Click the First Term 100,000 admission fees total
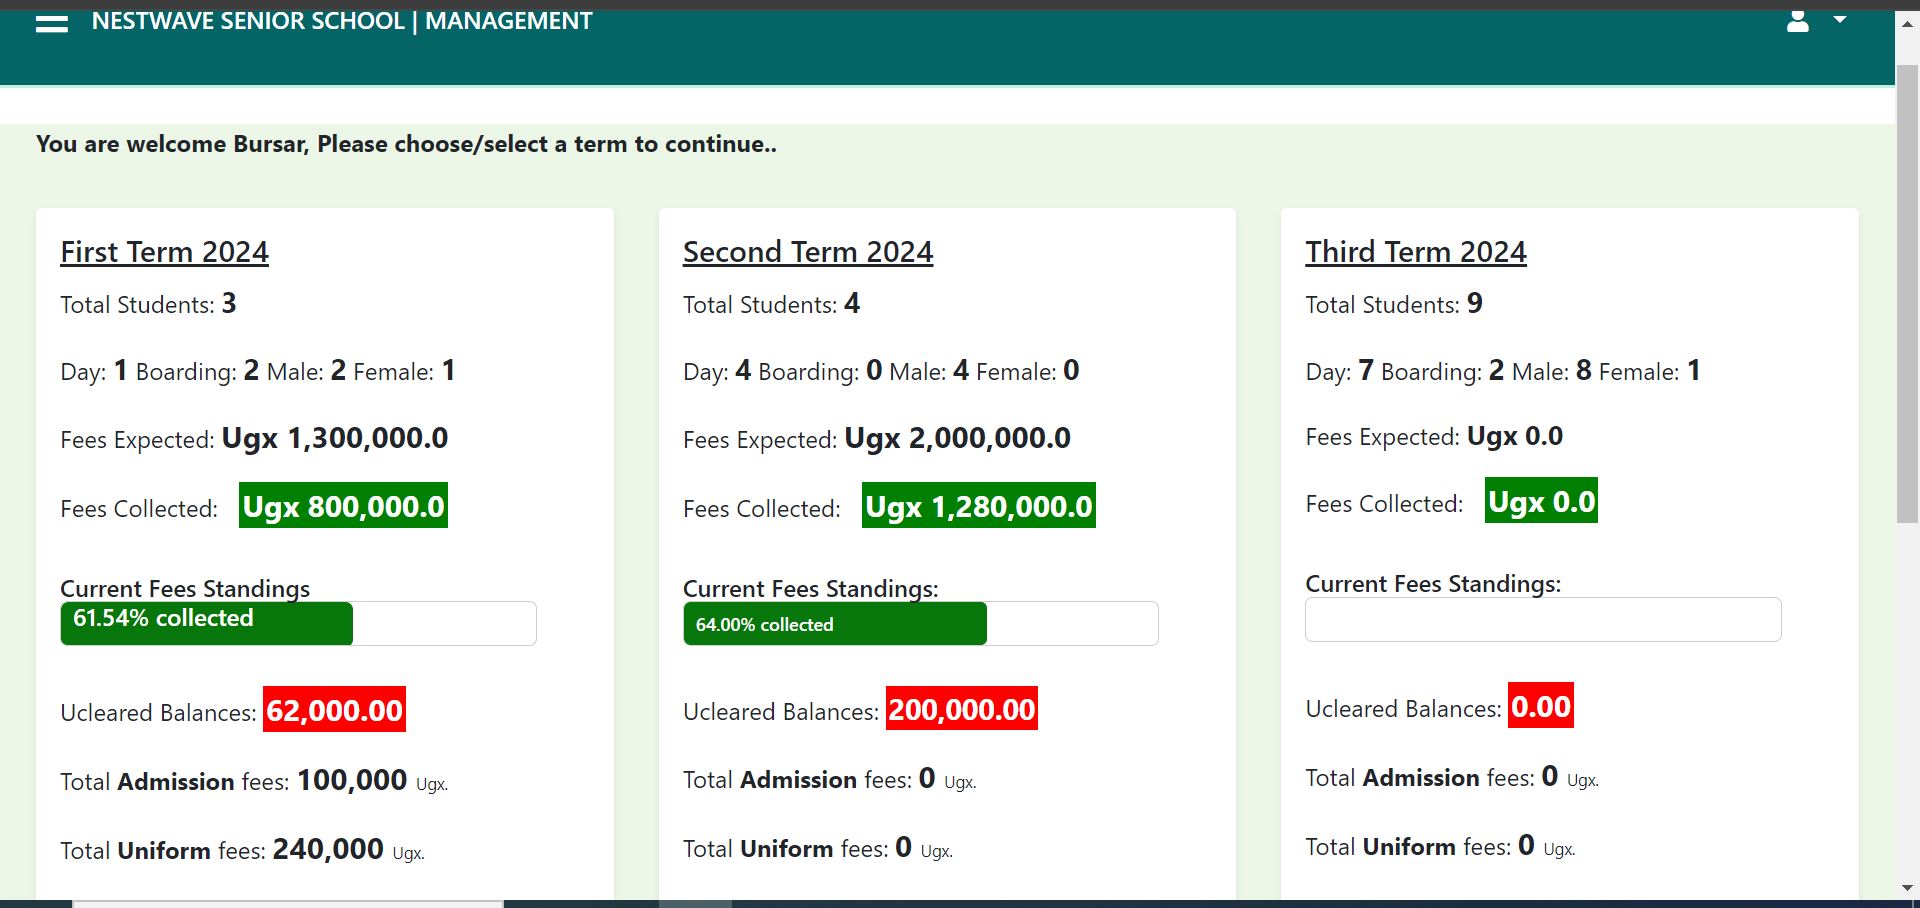The image size is (1920, 908). tap(352, 780)
